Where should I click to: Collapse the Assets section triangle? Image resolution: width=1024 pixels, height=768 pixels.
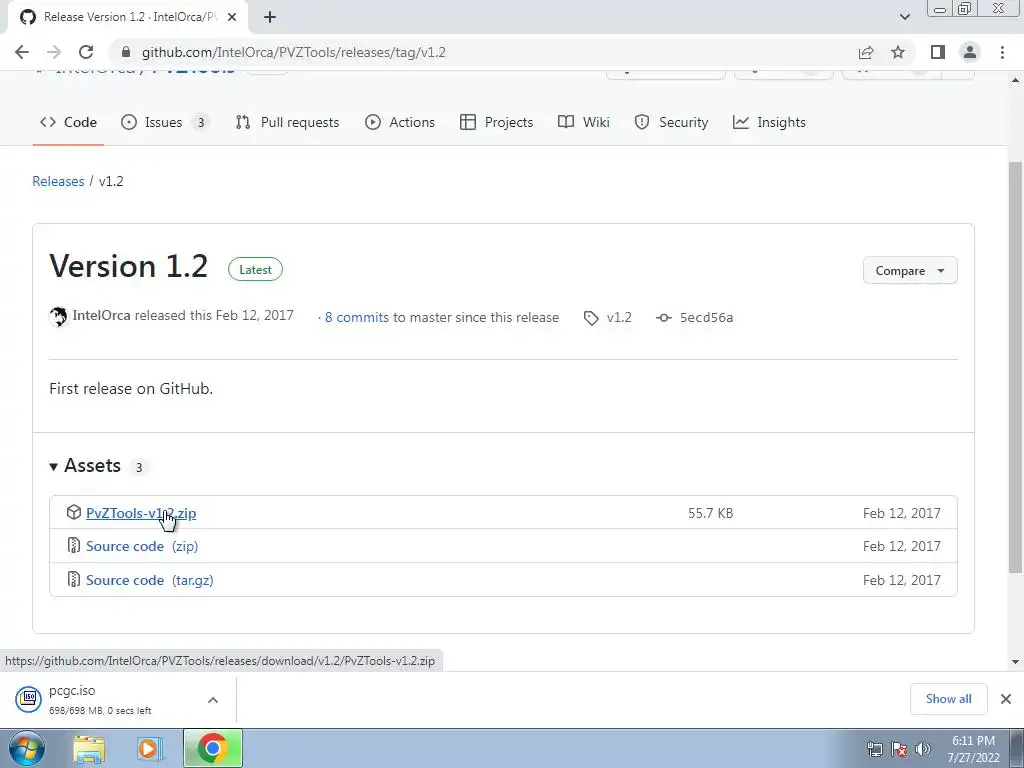(54, 466)
